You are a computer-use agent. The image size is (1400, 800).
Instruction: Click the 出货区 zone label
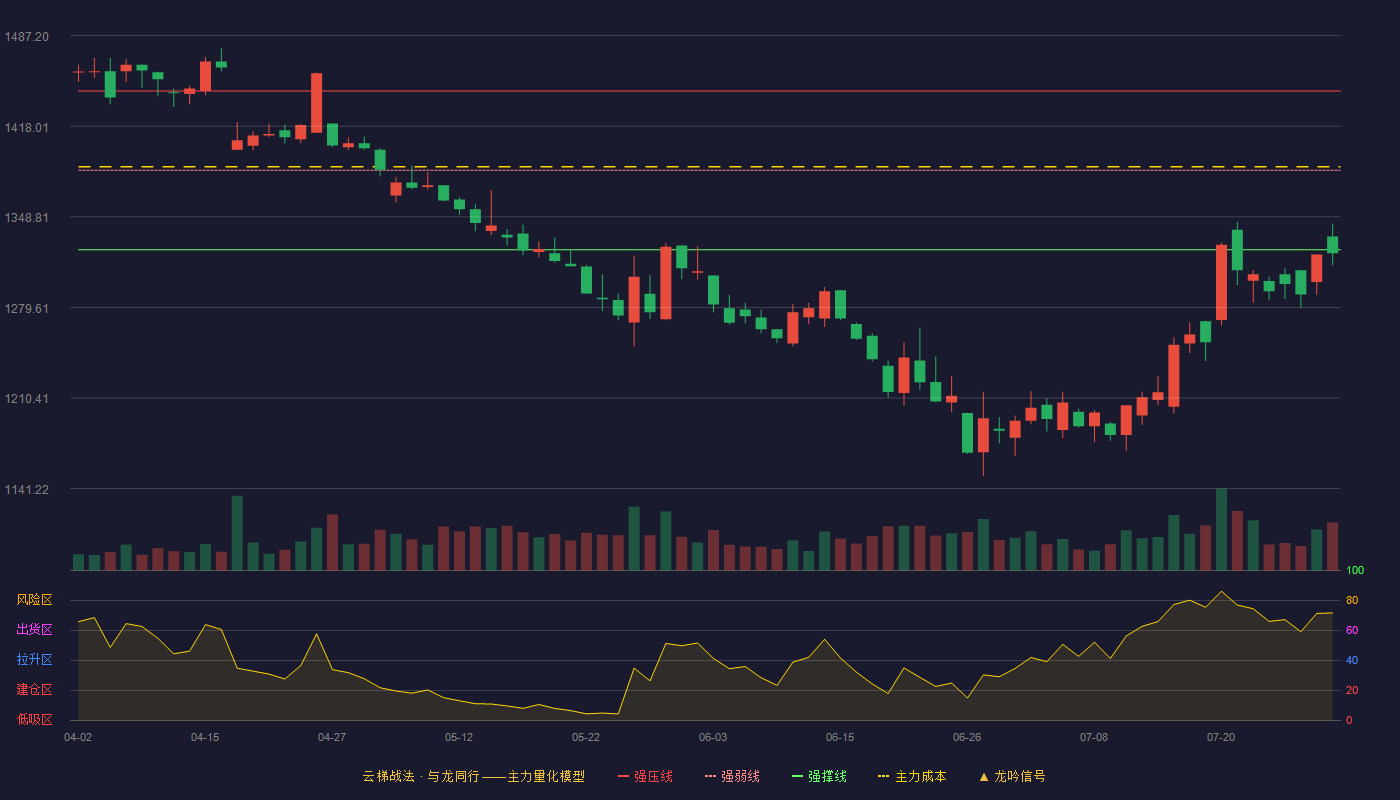(34, 630)
